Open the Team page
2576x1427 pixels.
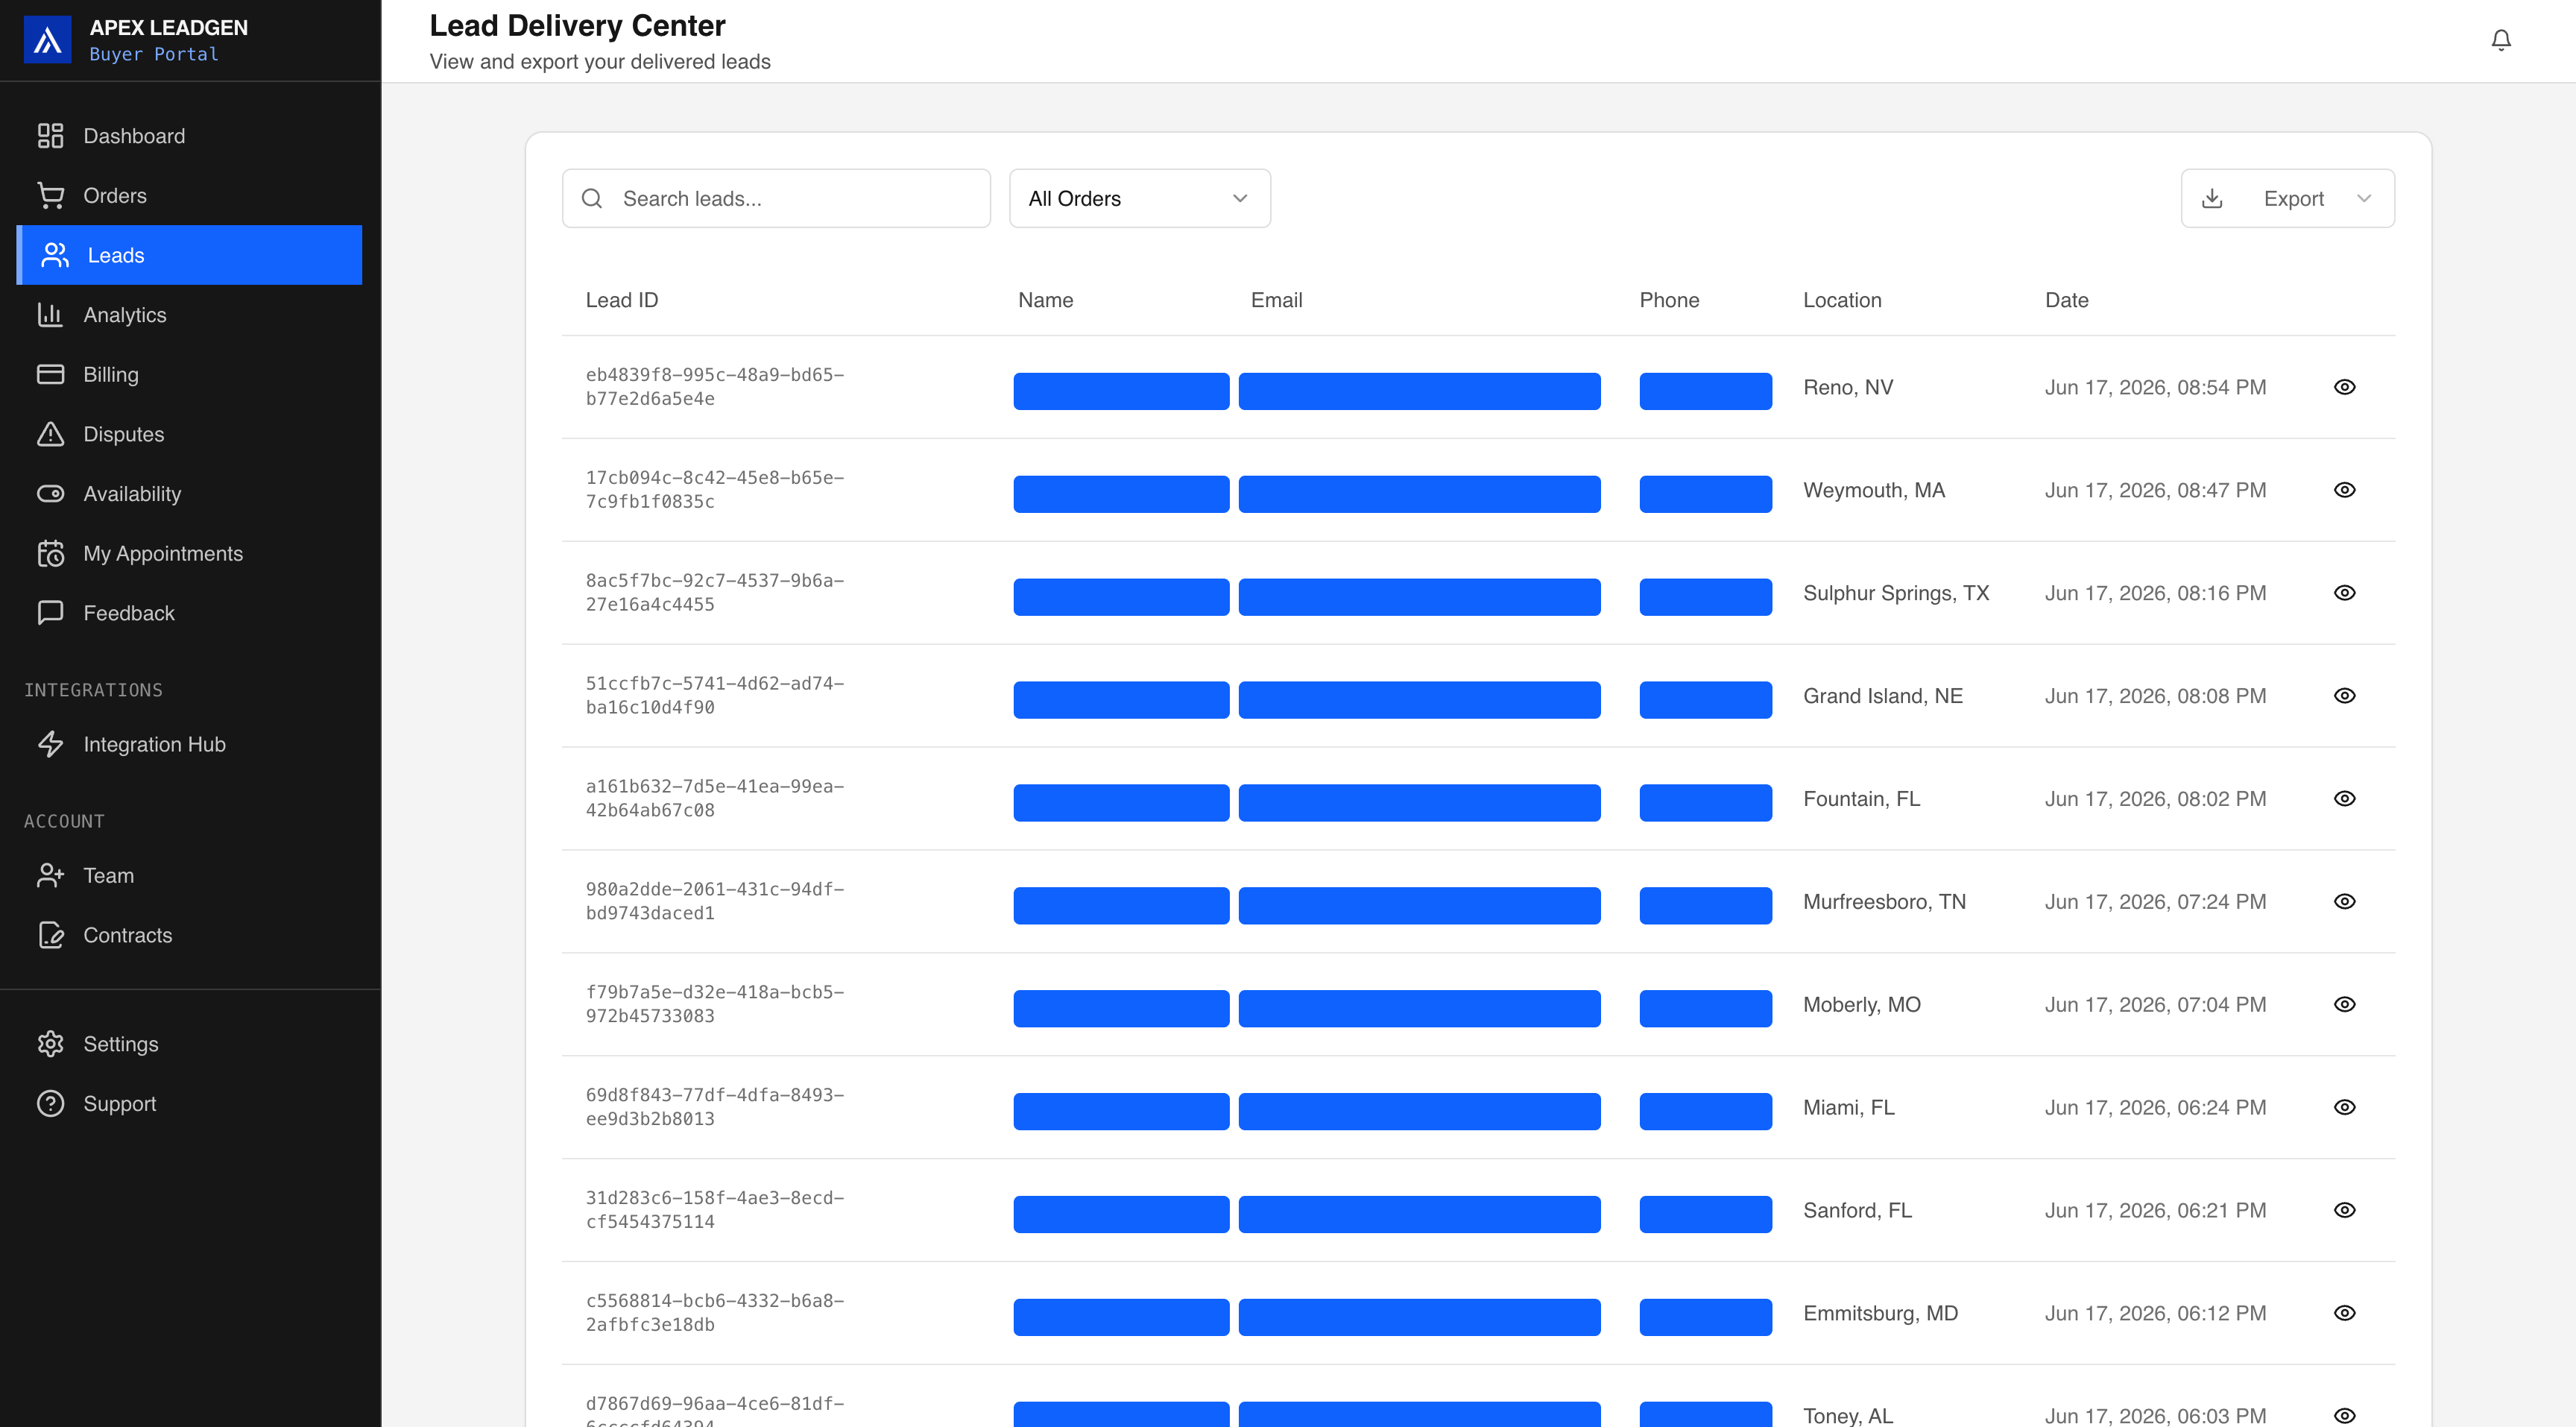point(189,875)
